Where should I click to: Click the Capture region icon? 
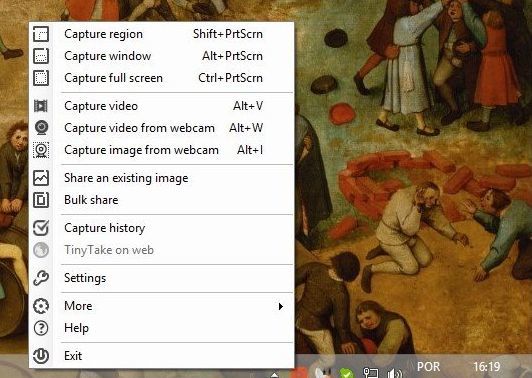[x=41, y=34]
